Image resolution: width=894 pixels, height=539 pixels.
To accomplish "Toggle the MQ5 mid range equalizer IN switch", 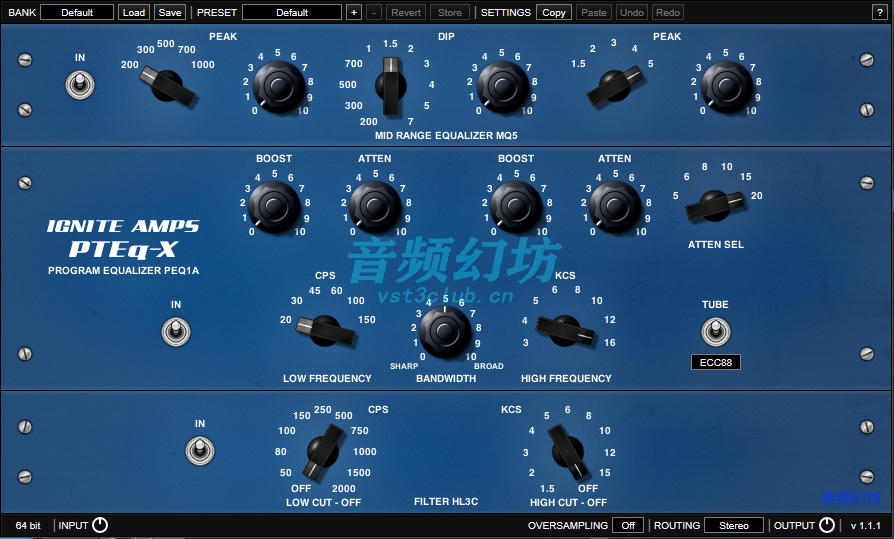I will coord(80,86).
